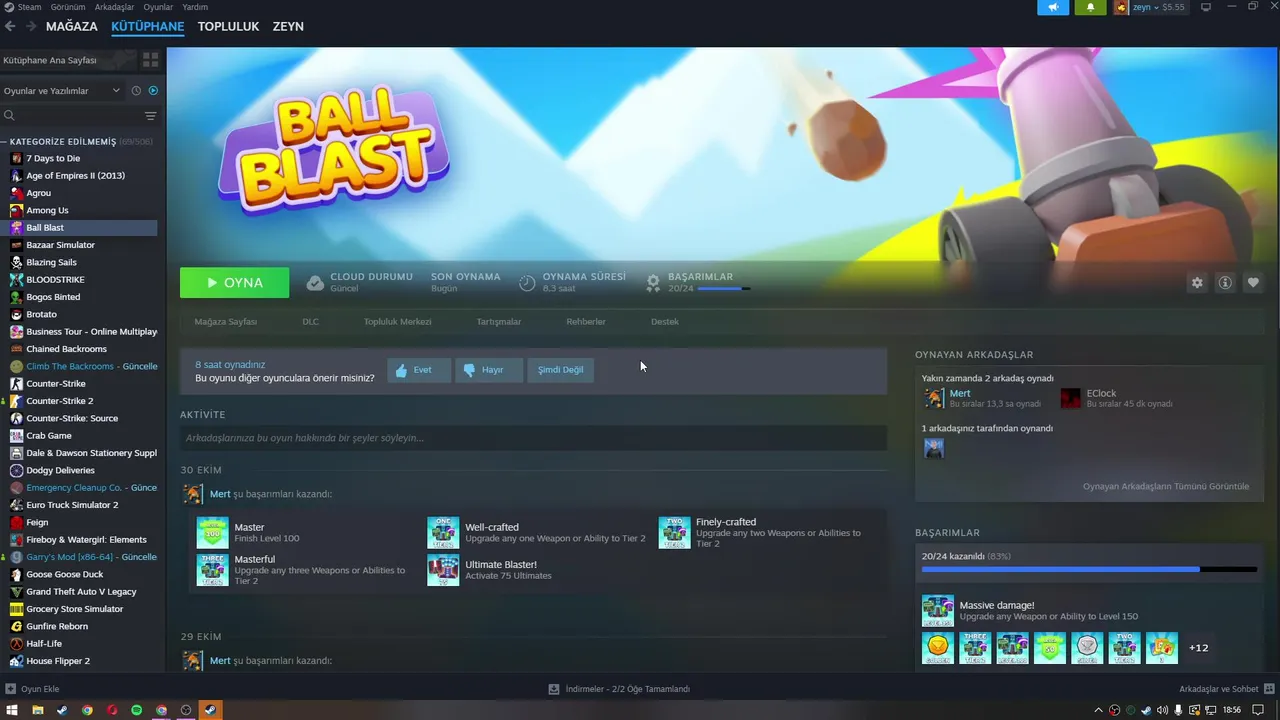Go to MAĞAZA tab

(72, 27)
